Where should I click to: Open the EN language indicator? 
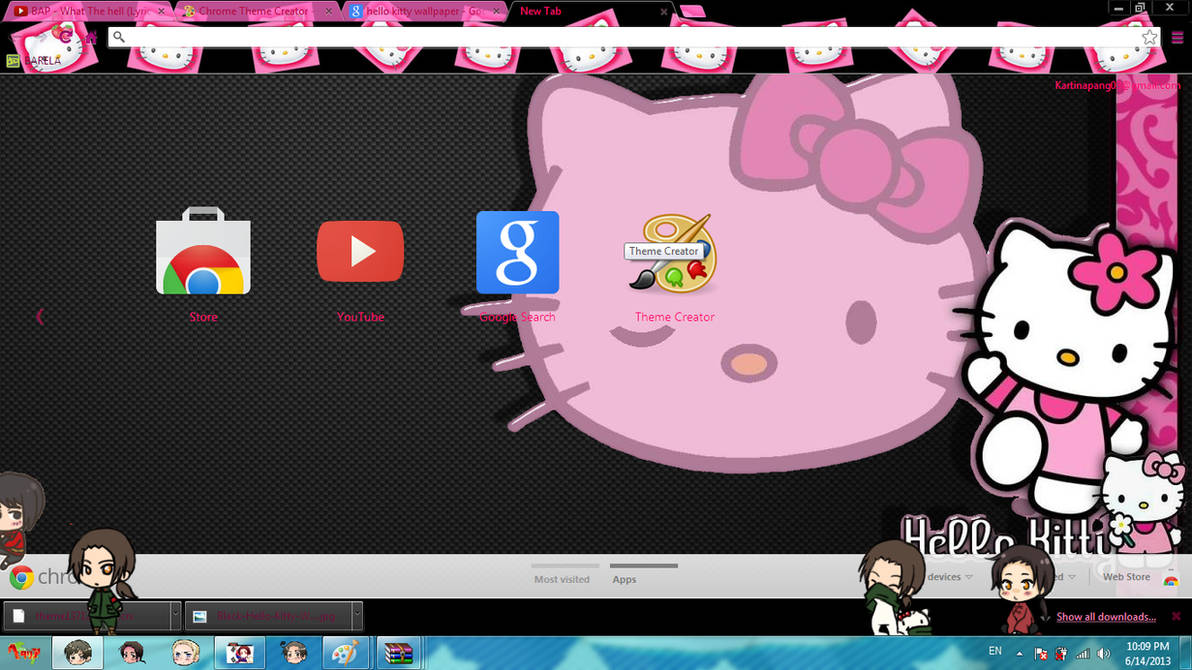[994, 652]
